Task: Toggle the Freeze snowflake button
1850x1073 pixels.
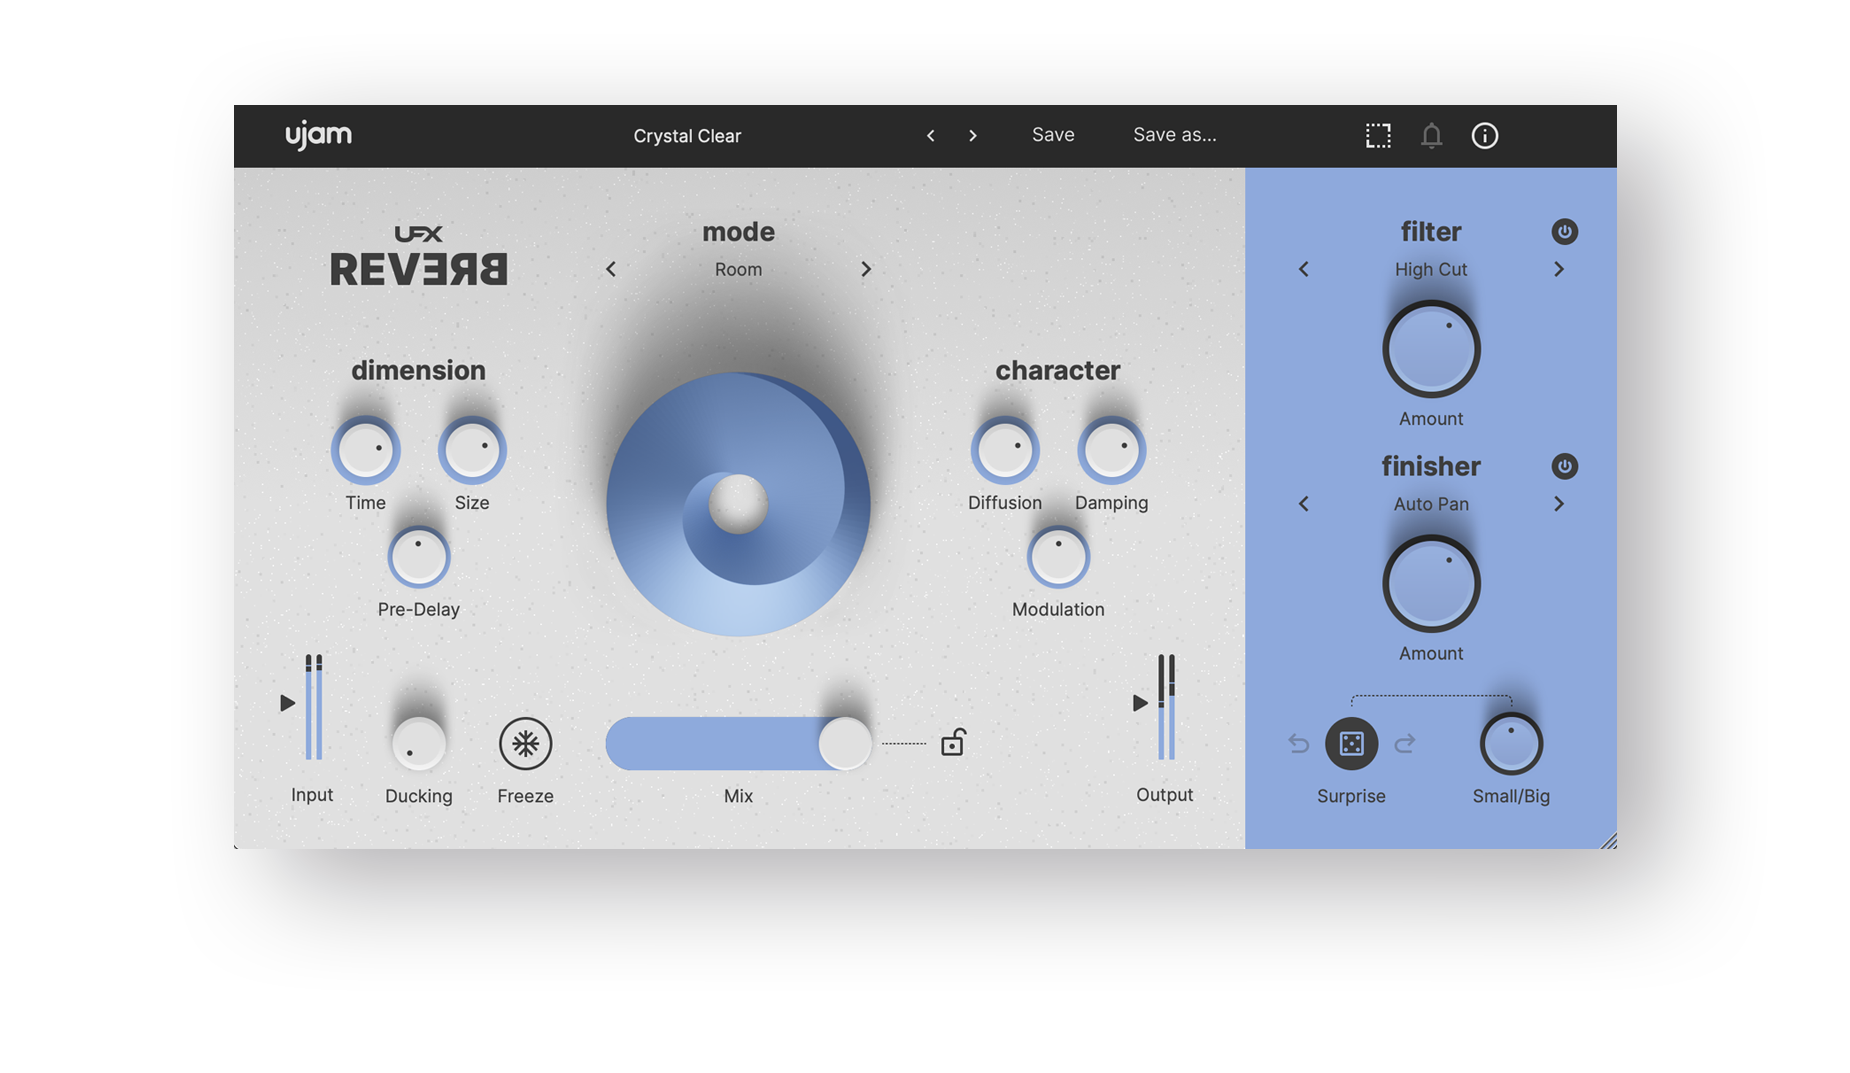Action: [x=525, y=744]
